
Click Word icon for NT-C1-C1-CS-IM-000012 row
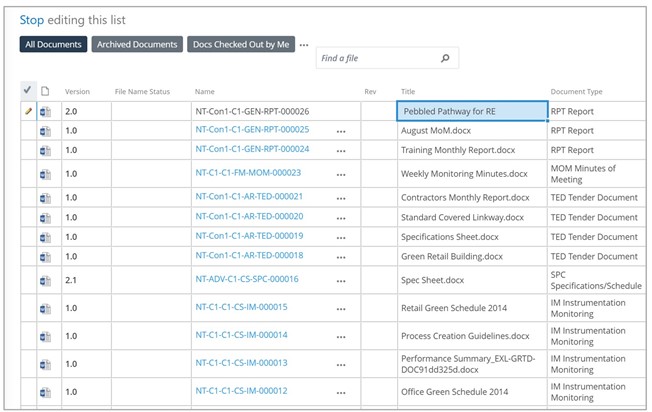tap(45, 392)
